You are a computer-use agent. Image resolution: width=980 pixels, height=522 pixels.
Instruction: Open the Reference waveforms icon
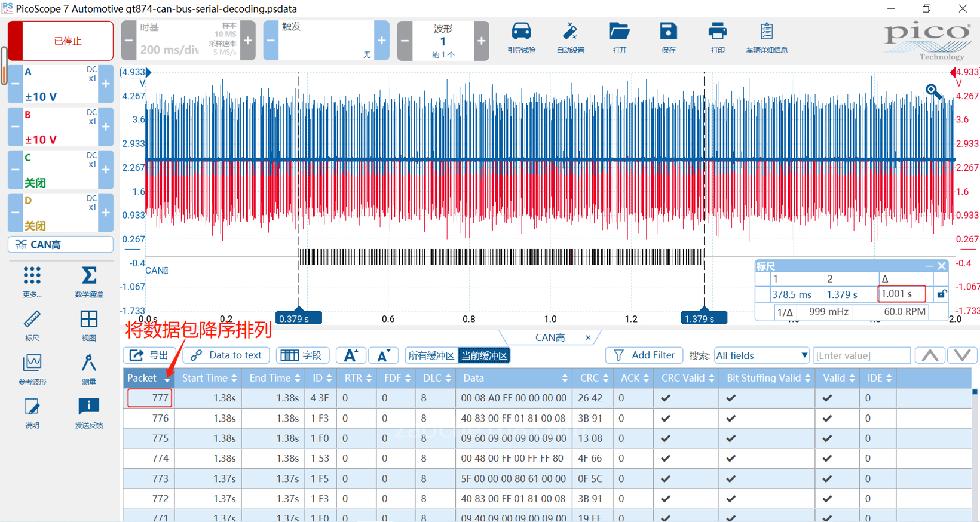[32, 366]
